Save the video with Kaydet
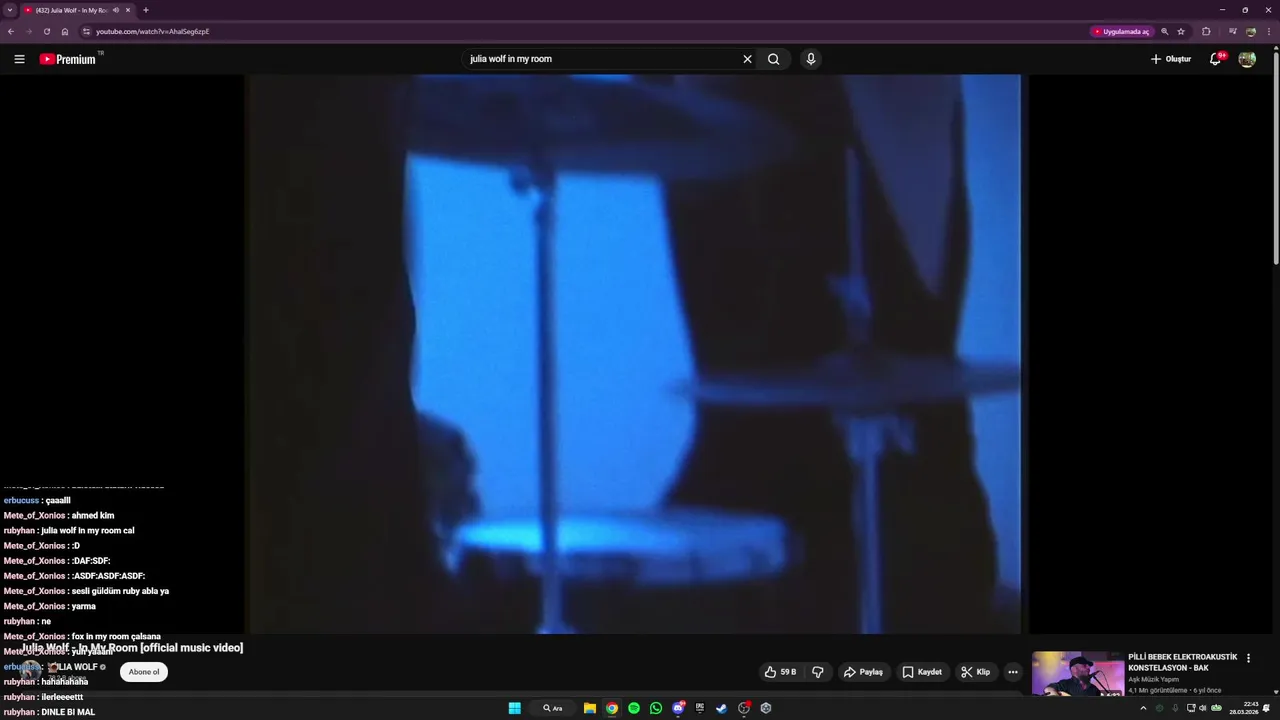The height and width of the screenshot is (720, 1280). pos(922,672)
